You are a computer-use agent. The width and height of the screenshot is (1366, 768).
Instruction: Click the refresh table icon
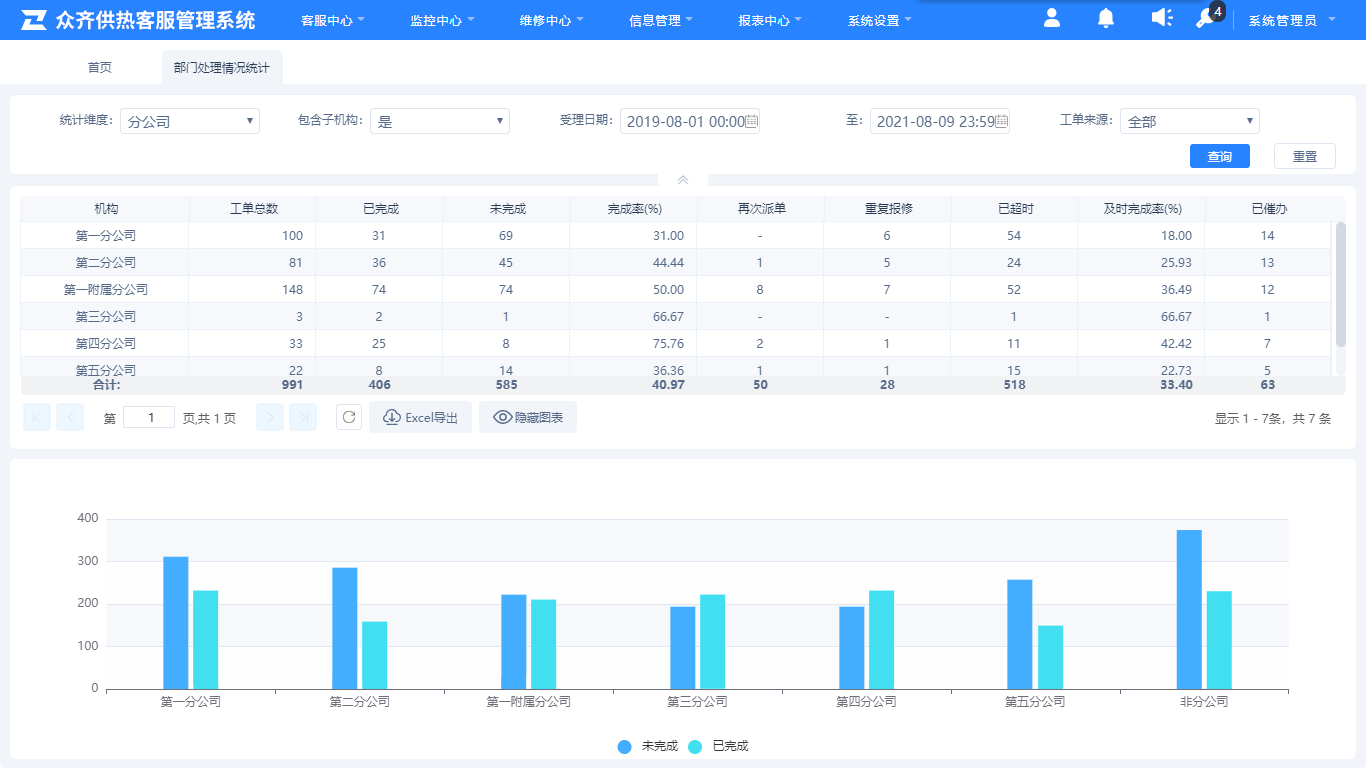click(348, 417)
